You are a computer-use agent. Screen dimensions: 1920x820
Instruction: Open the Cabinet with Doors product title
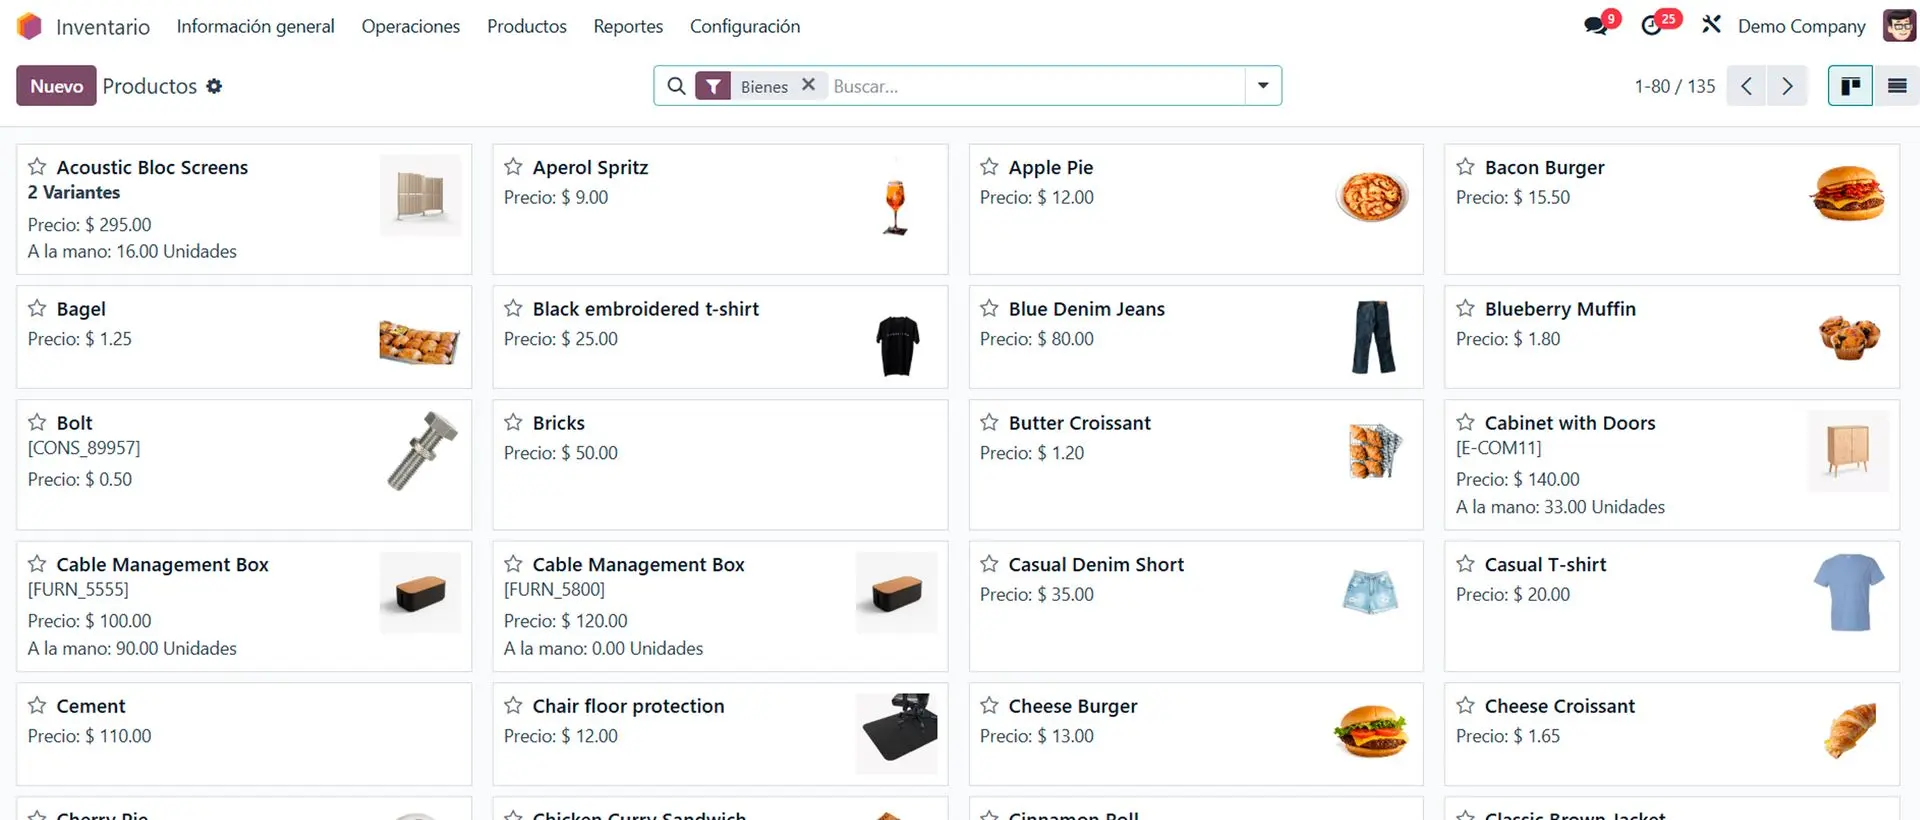coord(1570,423)
